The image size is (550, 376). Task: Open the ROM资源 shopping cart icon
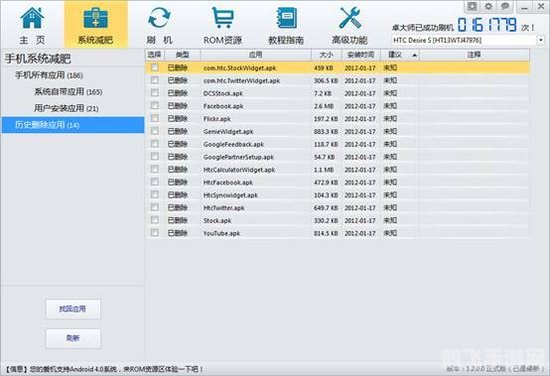(x=223, y=18)
